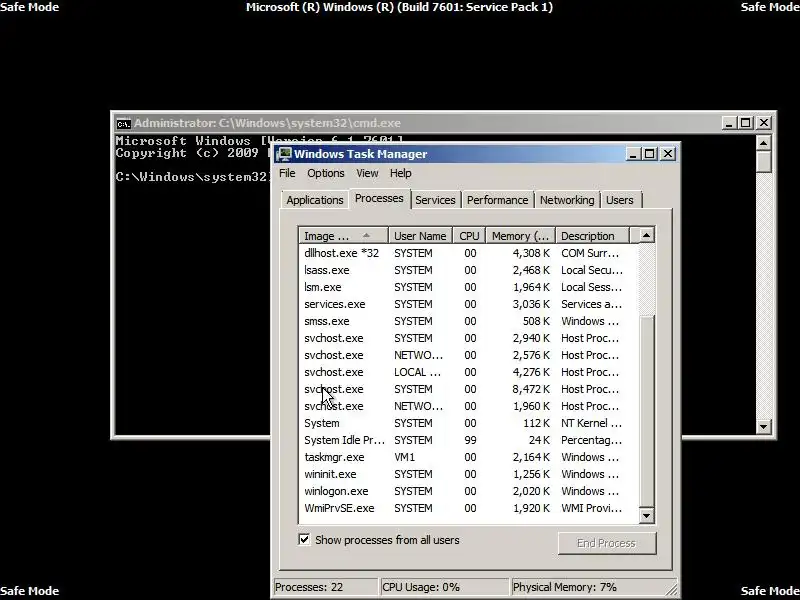Toggle Show processes from all users checkbox

tap(304, 540)
